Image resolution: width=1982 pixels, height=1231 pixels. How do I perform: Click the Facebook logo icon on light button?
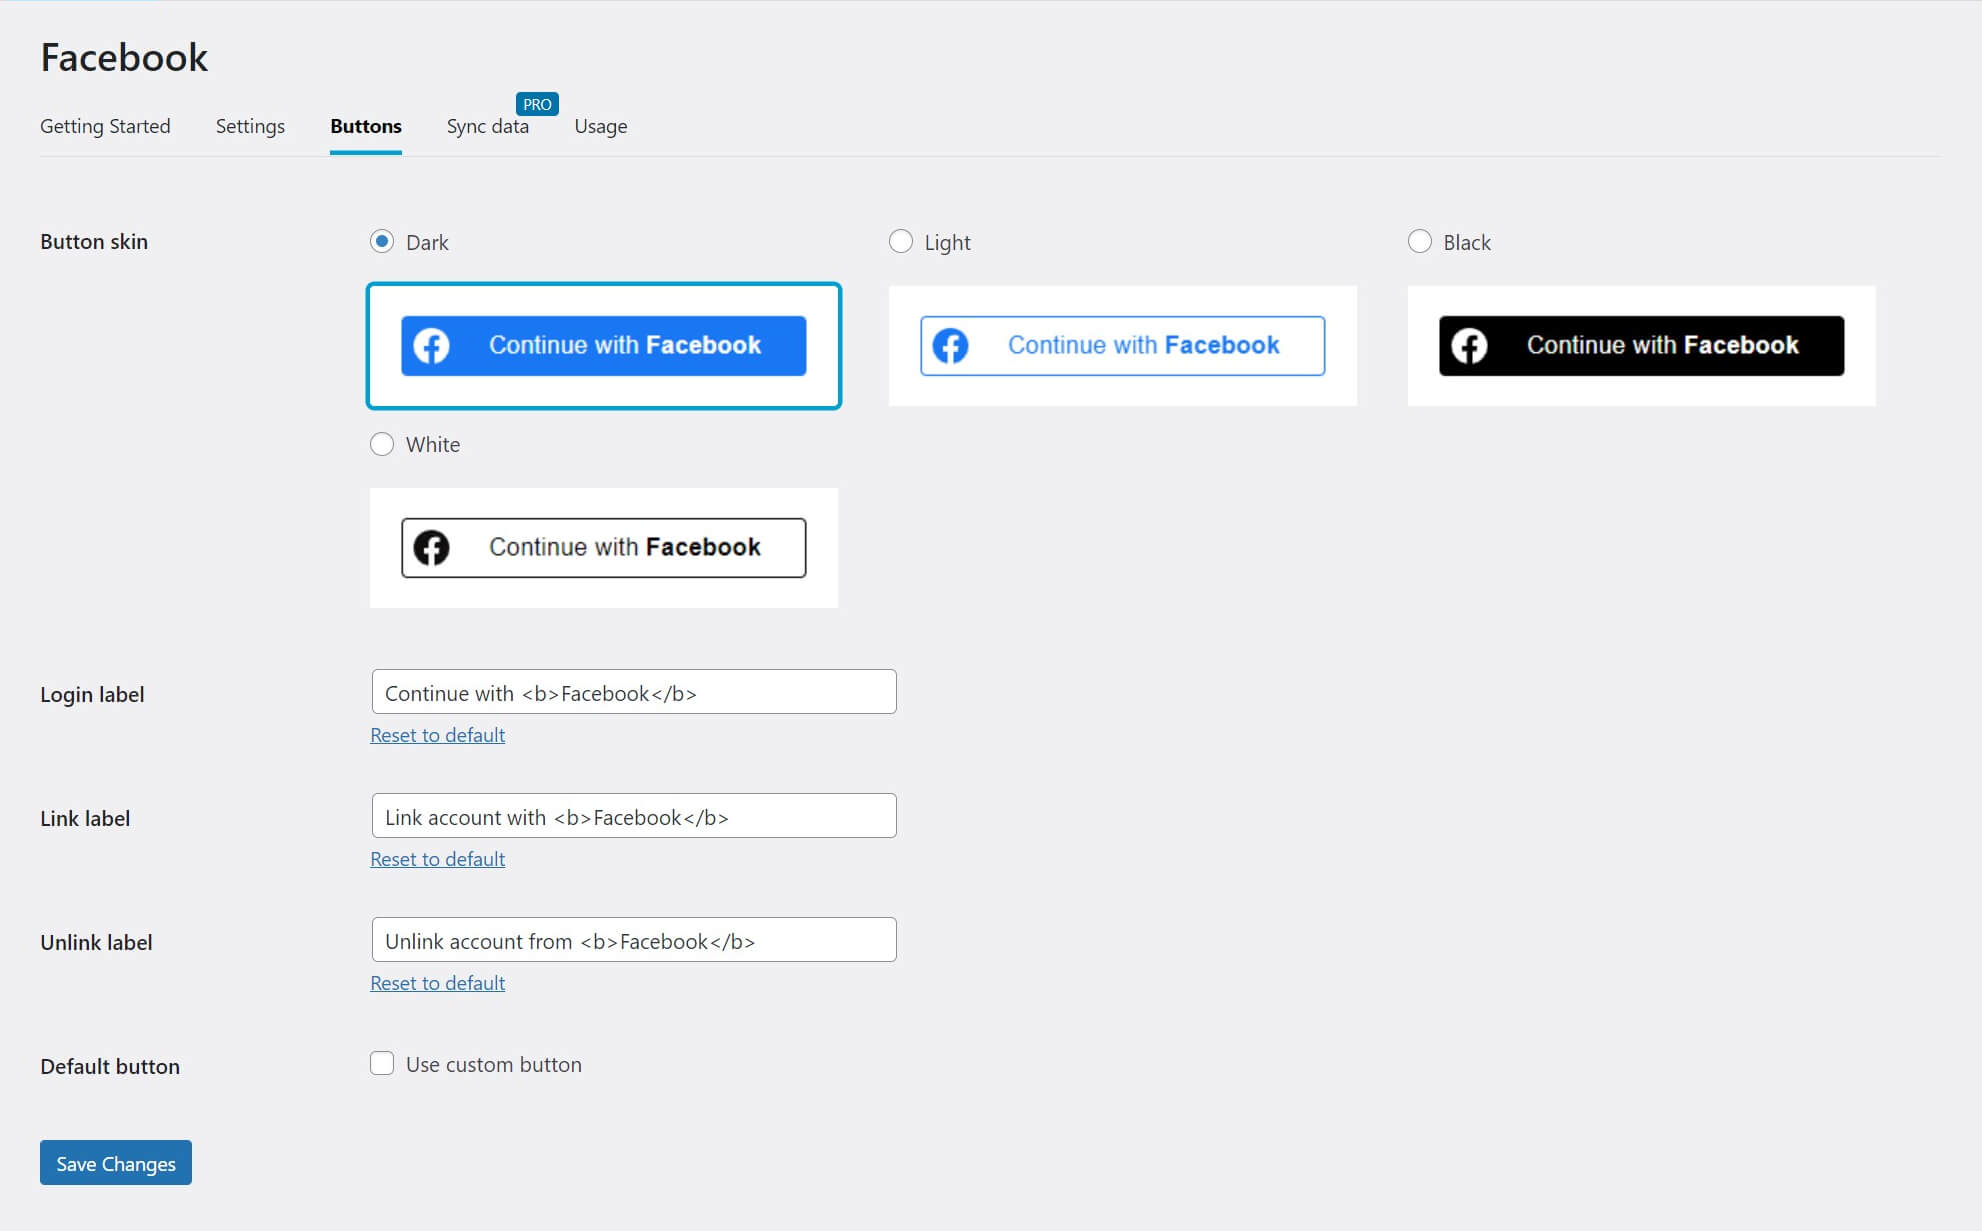[x=950, y=345]
